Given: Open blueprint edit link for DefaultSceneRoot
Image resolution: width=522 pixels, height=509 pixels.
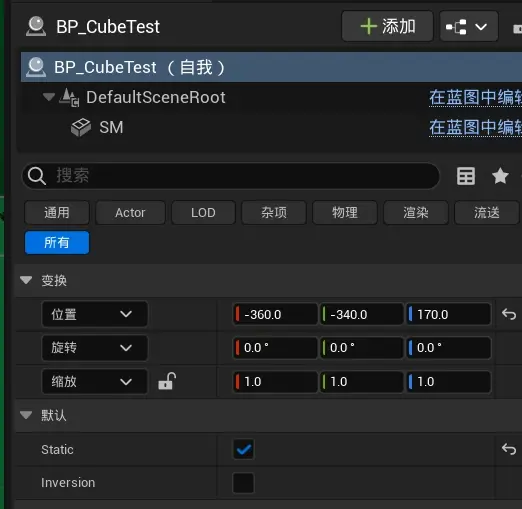Looking at the screenshot, I should [475, 97].
